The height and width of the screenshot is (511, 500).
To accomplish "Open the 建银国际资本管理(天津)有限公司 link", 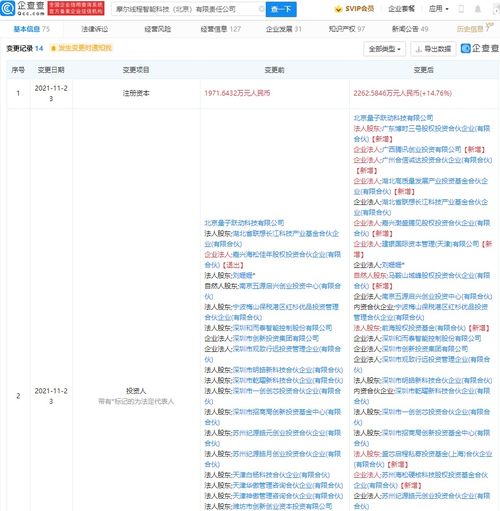I will click(x=430, y=244).
